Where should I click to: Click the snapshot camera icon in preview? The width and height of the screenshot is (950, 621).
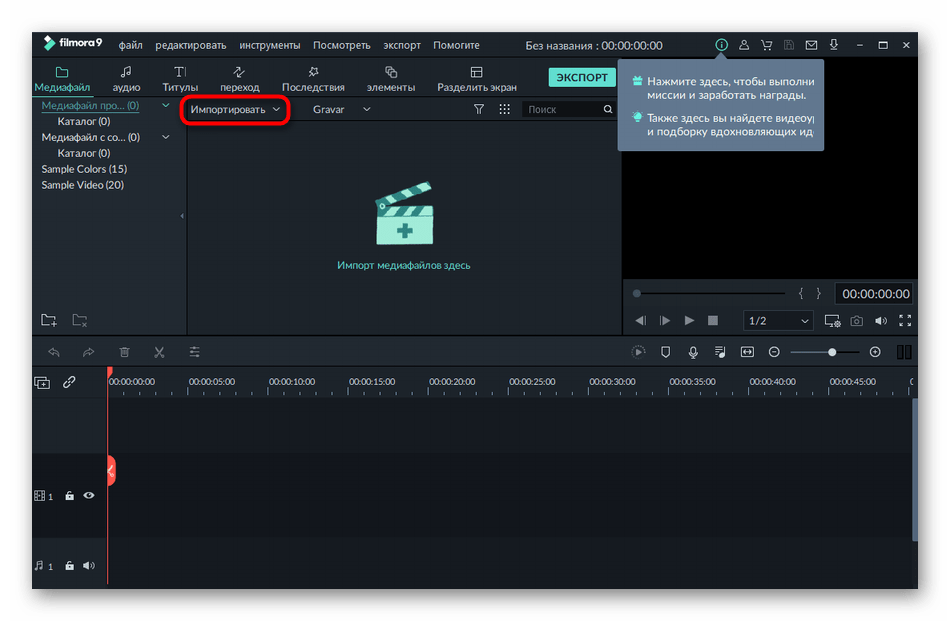[857, 321]
